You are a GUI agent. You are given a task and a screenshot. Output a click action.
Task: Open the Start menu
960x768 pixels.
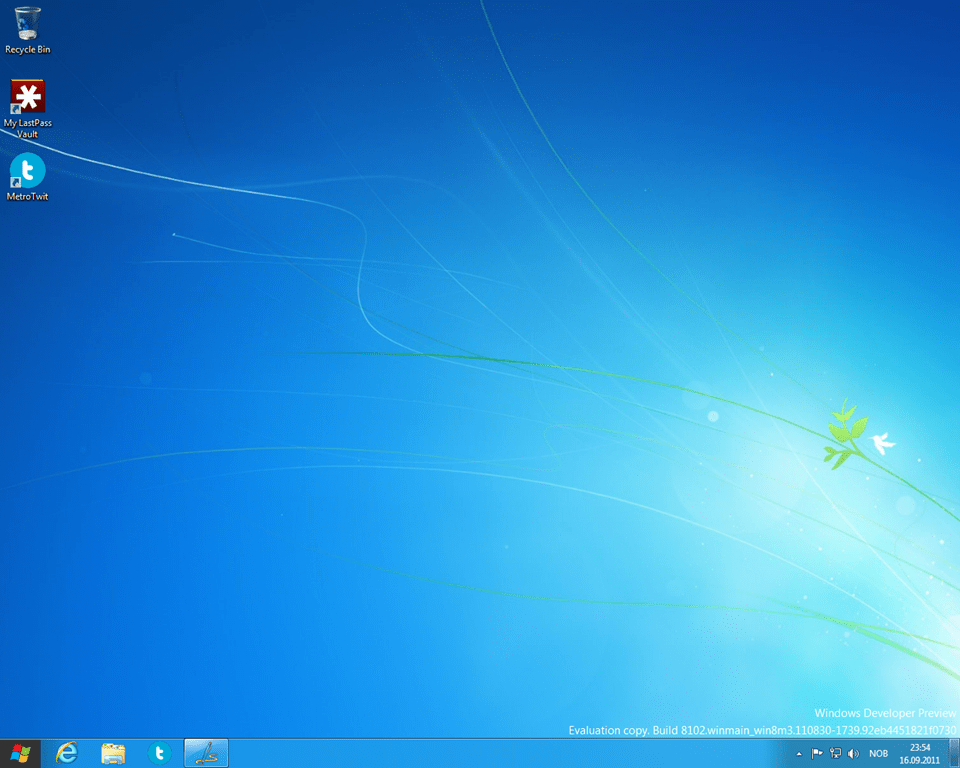click(x=19, y=753)
